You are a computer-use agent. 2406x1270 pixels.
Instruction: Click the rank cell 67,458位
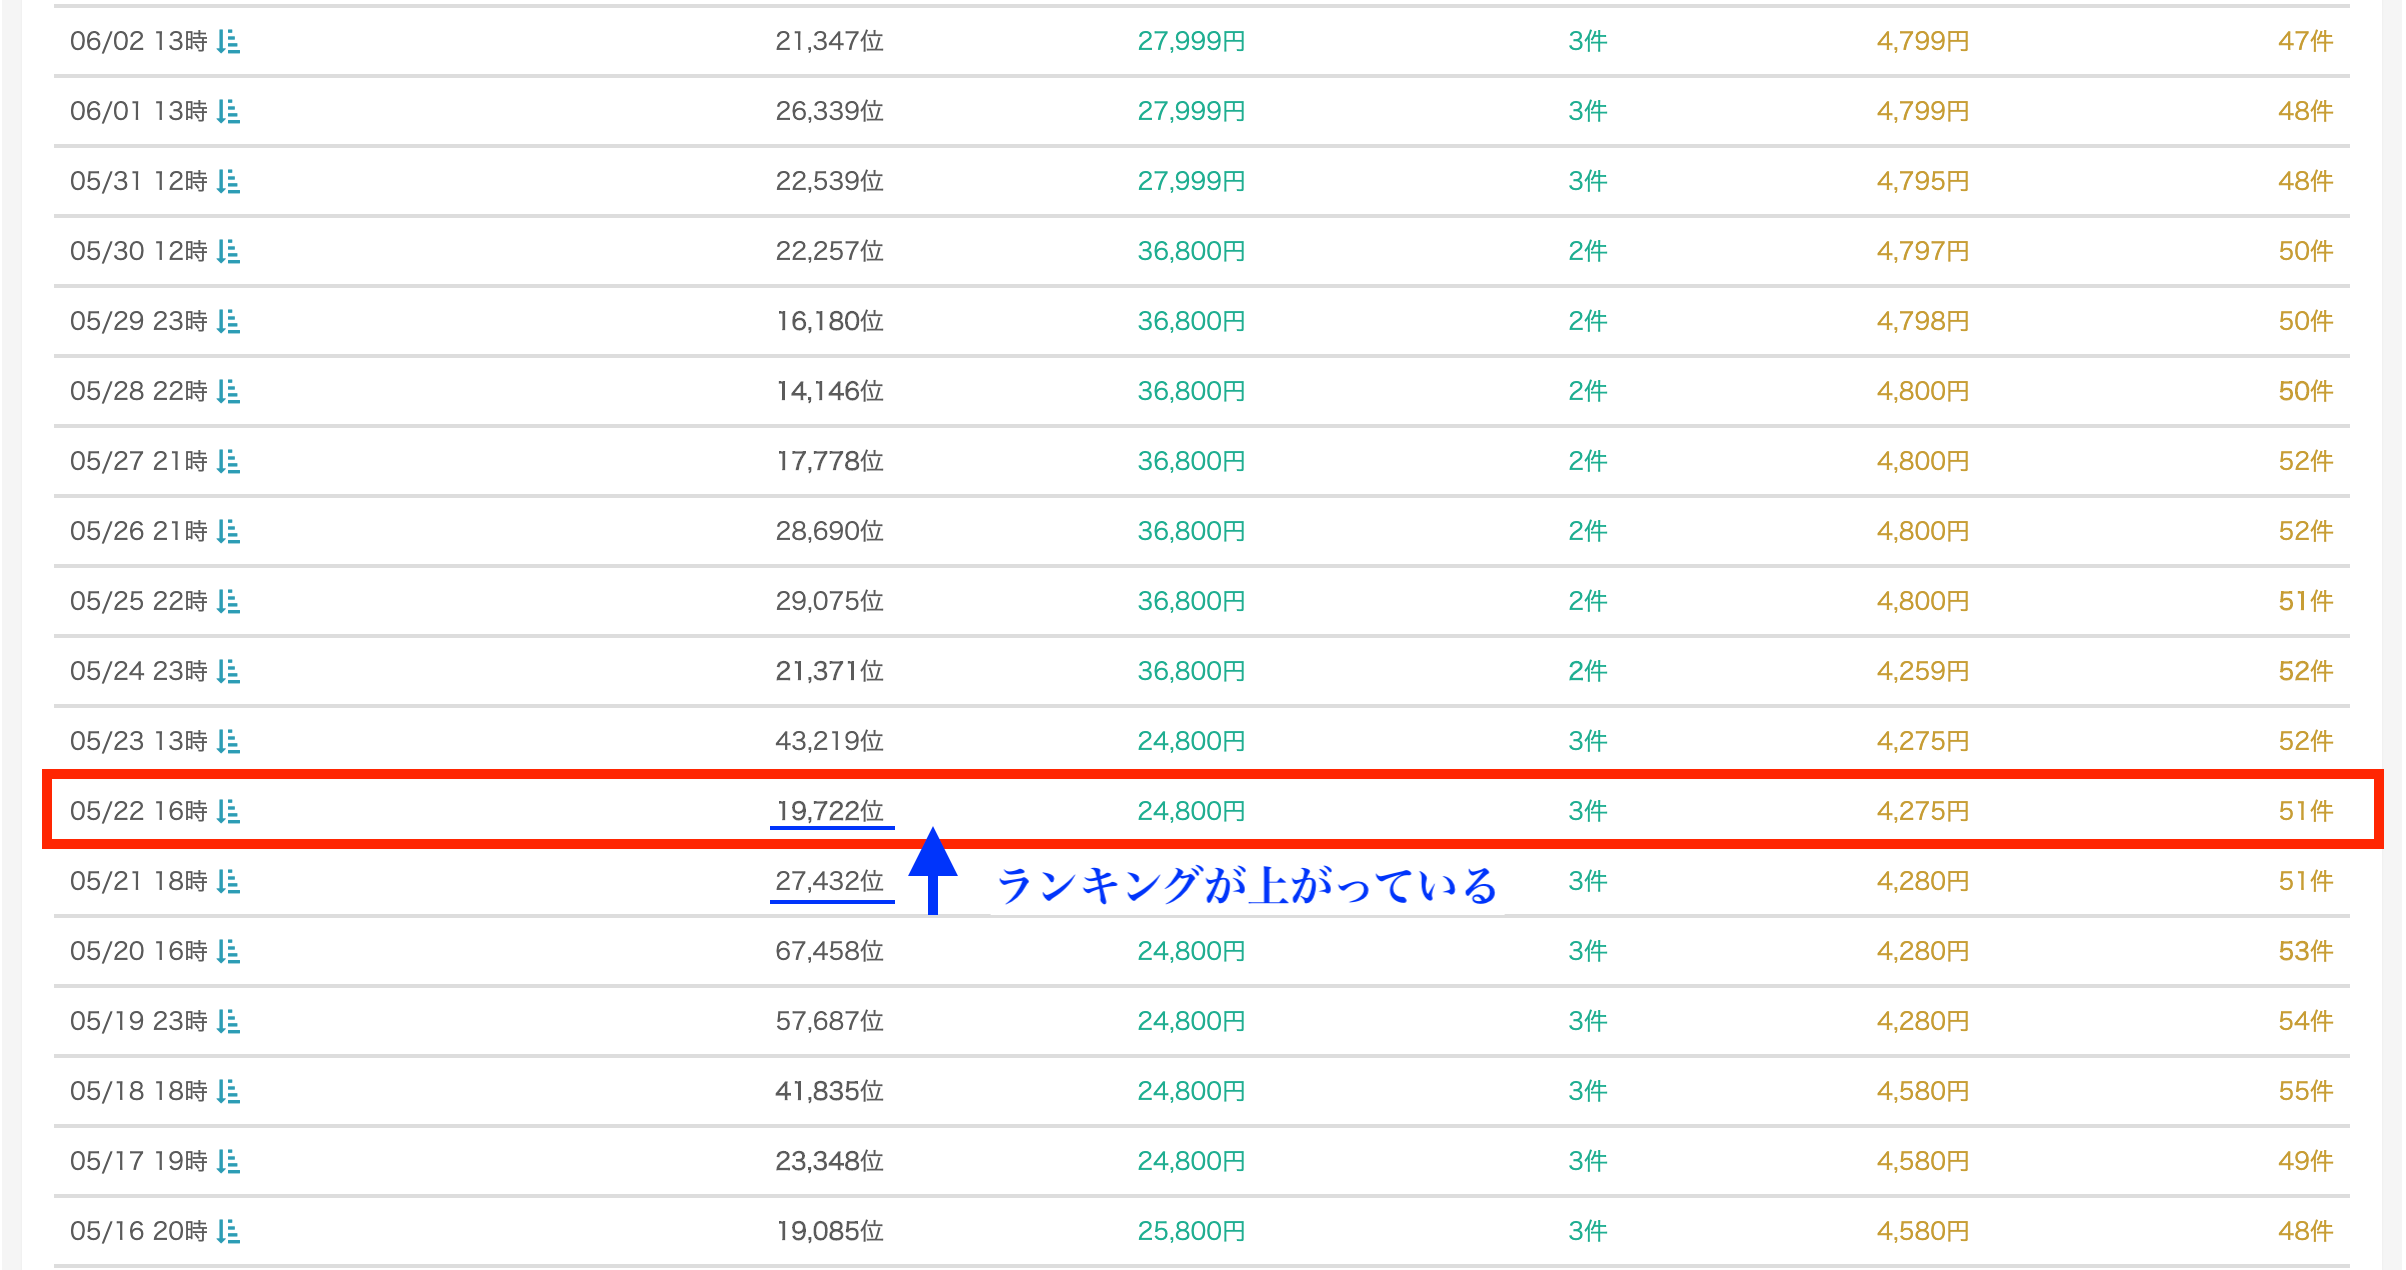pos(830,951)
